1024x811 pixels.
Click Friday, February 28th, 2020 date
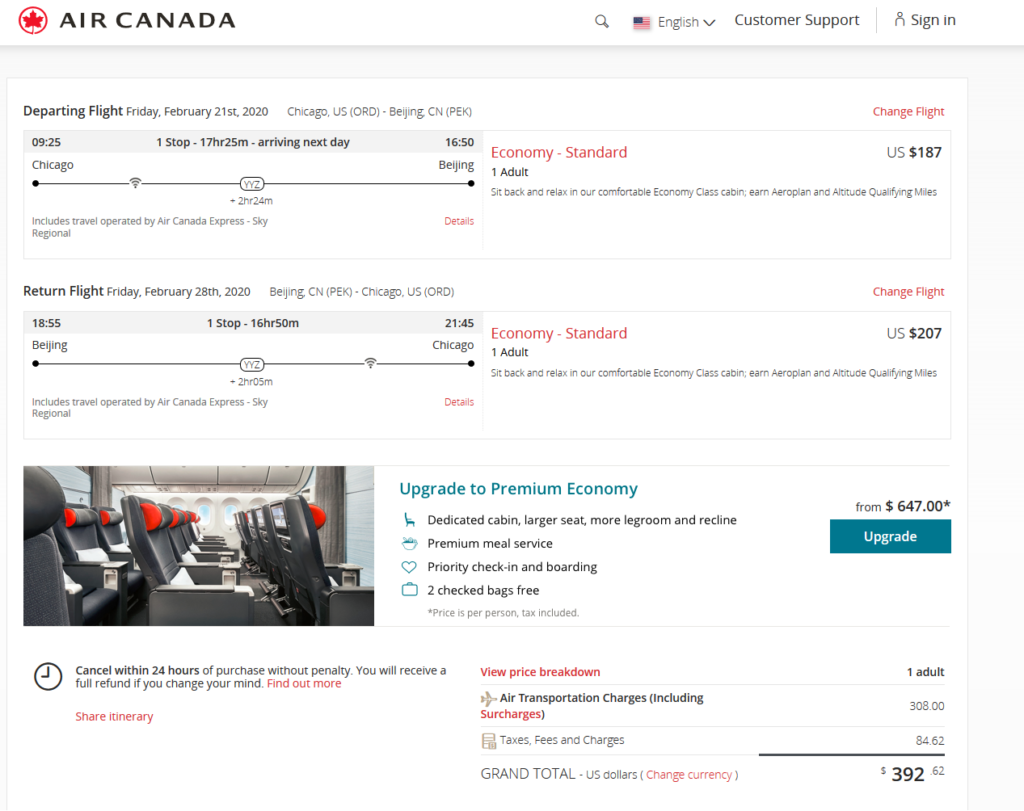coord(178,292)
